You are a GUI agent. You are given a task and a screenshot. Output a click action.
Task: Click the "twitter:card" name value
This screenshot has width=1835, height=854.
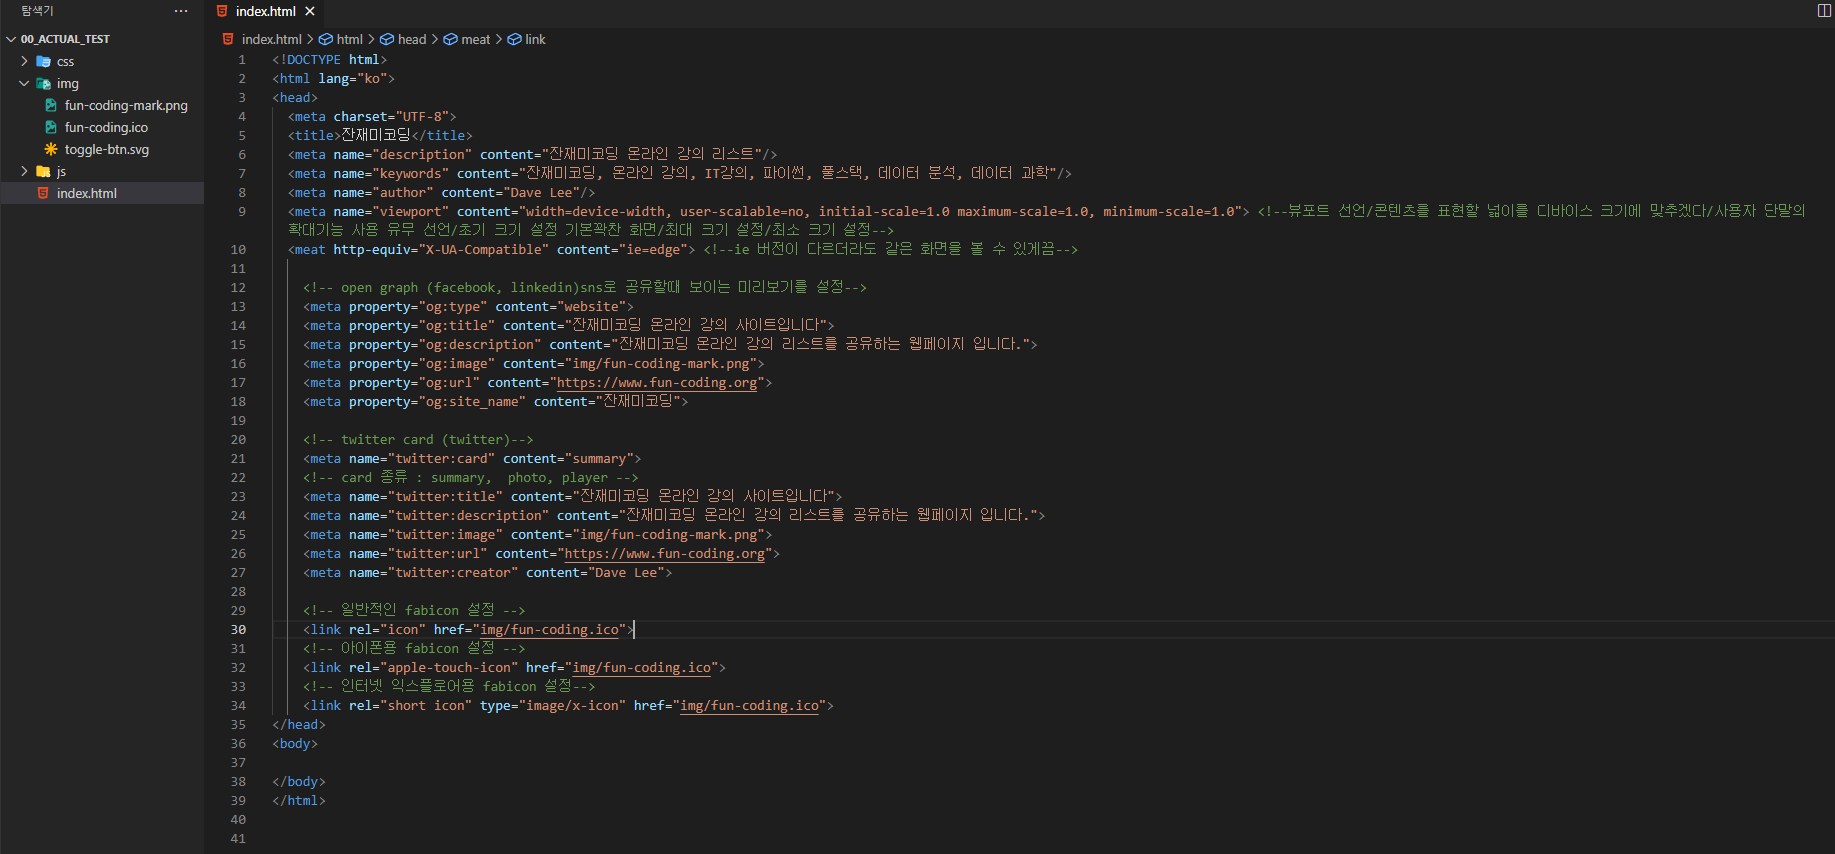442,459
